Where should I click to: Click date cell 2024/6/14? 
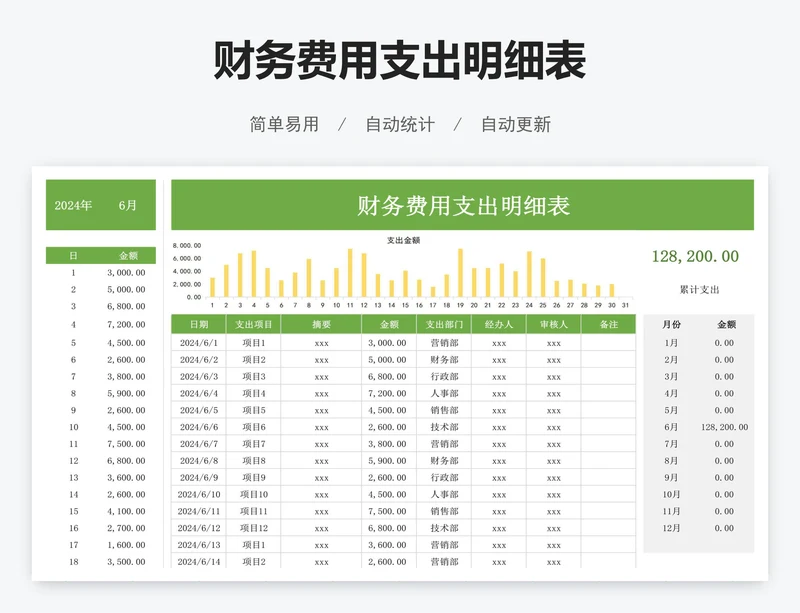tap(199, 562)
